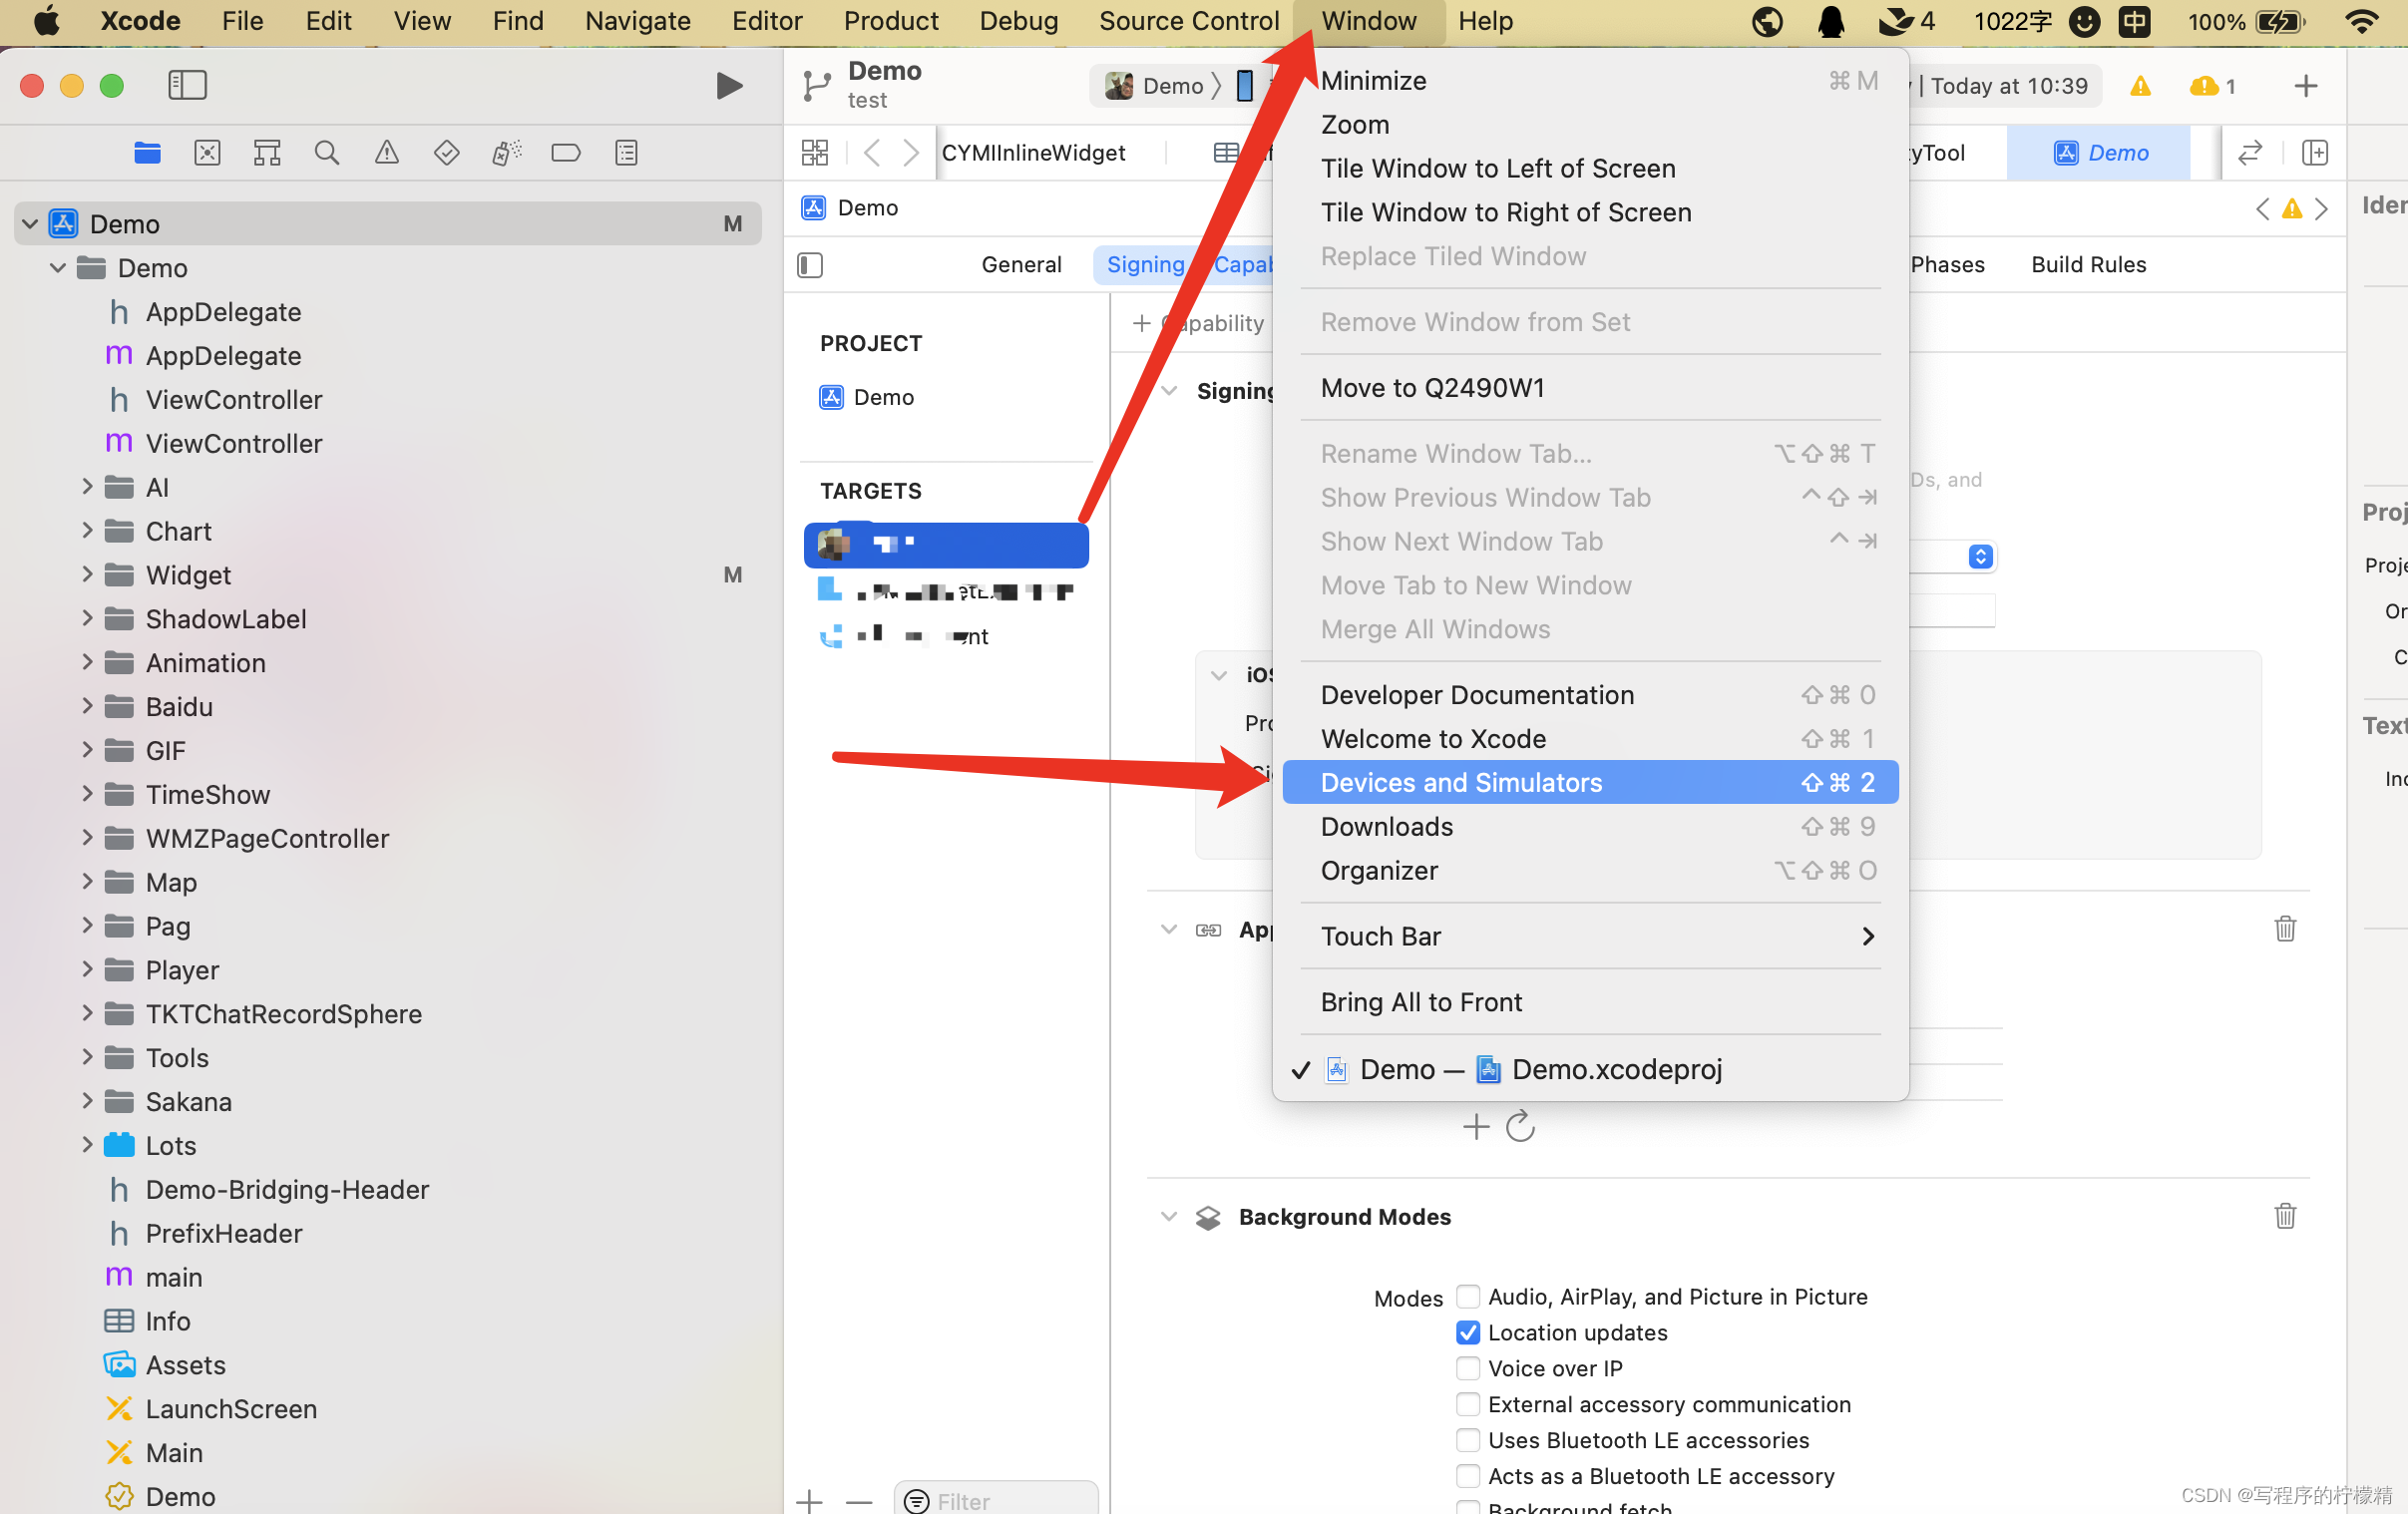Click the refresh/sync button near filter
The width and height of the screenshot is (2408, 1514).
tap(1520, 1125)
